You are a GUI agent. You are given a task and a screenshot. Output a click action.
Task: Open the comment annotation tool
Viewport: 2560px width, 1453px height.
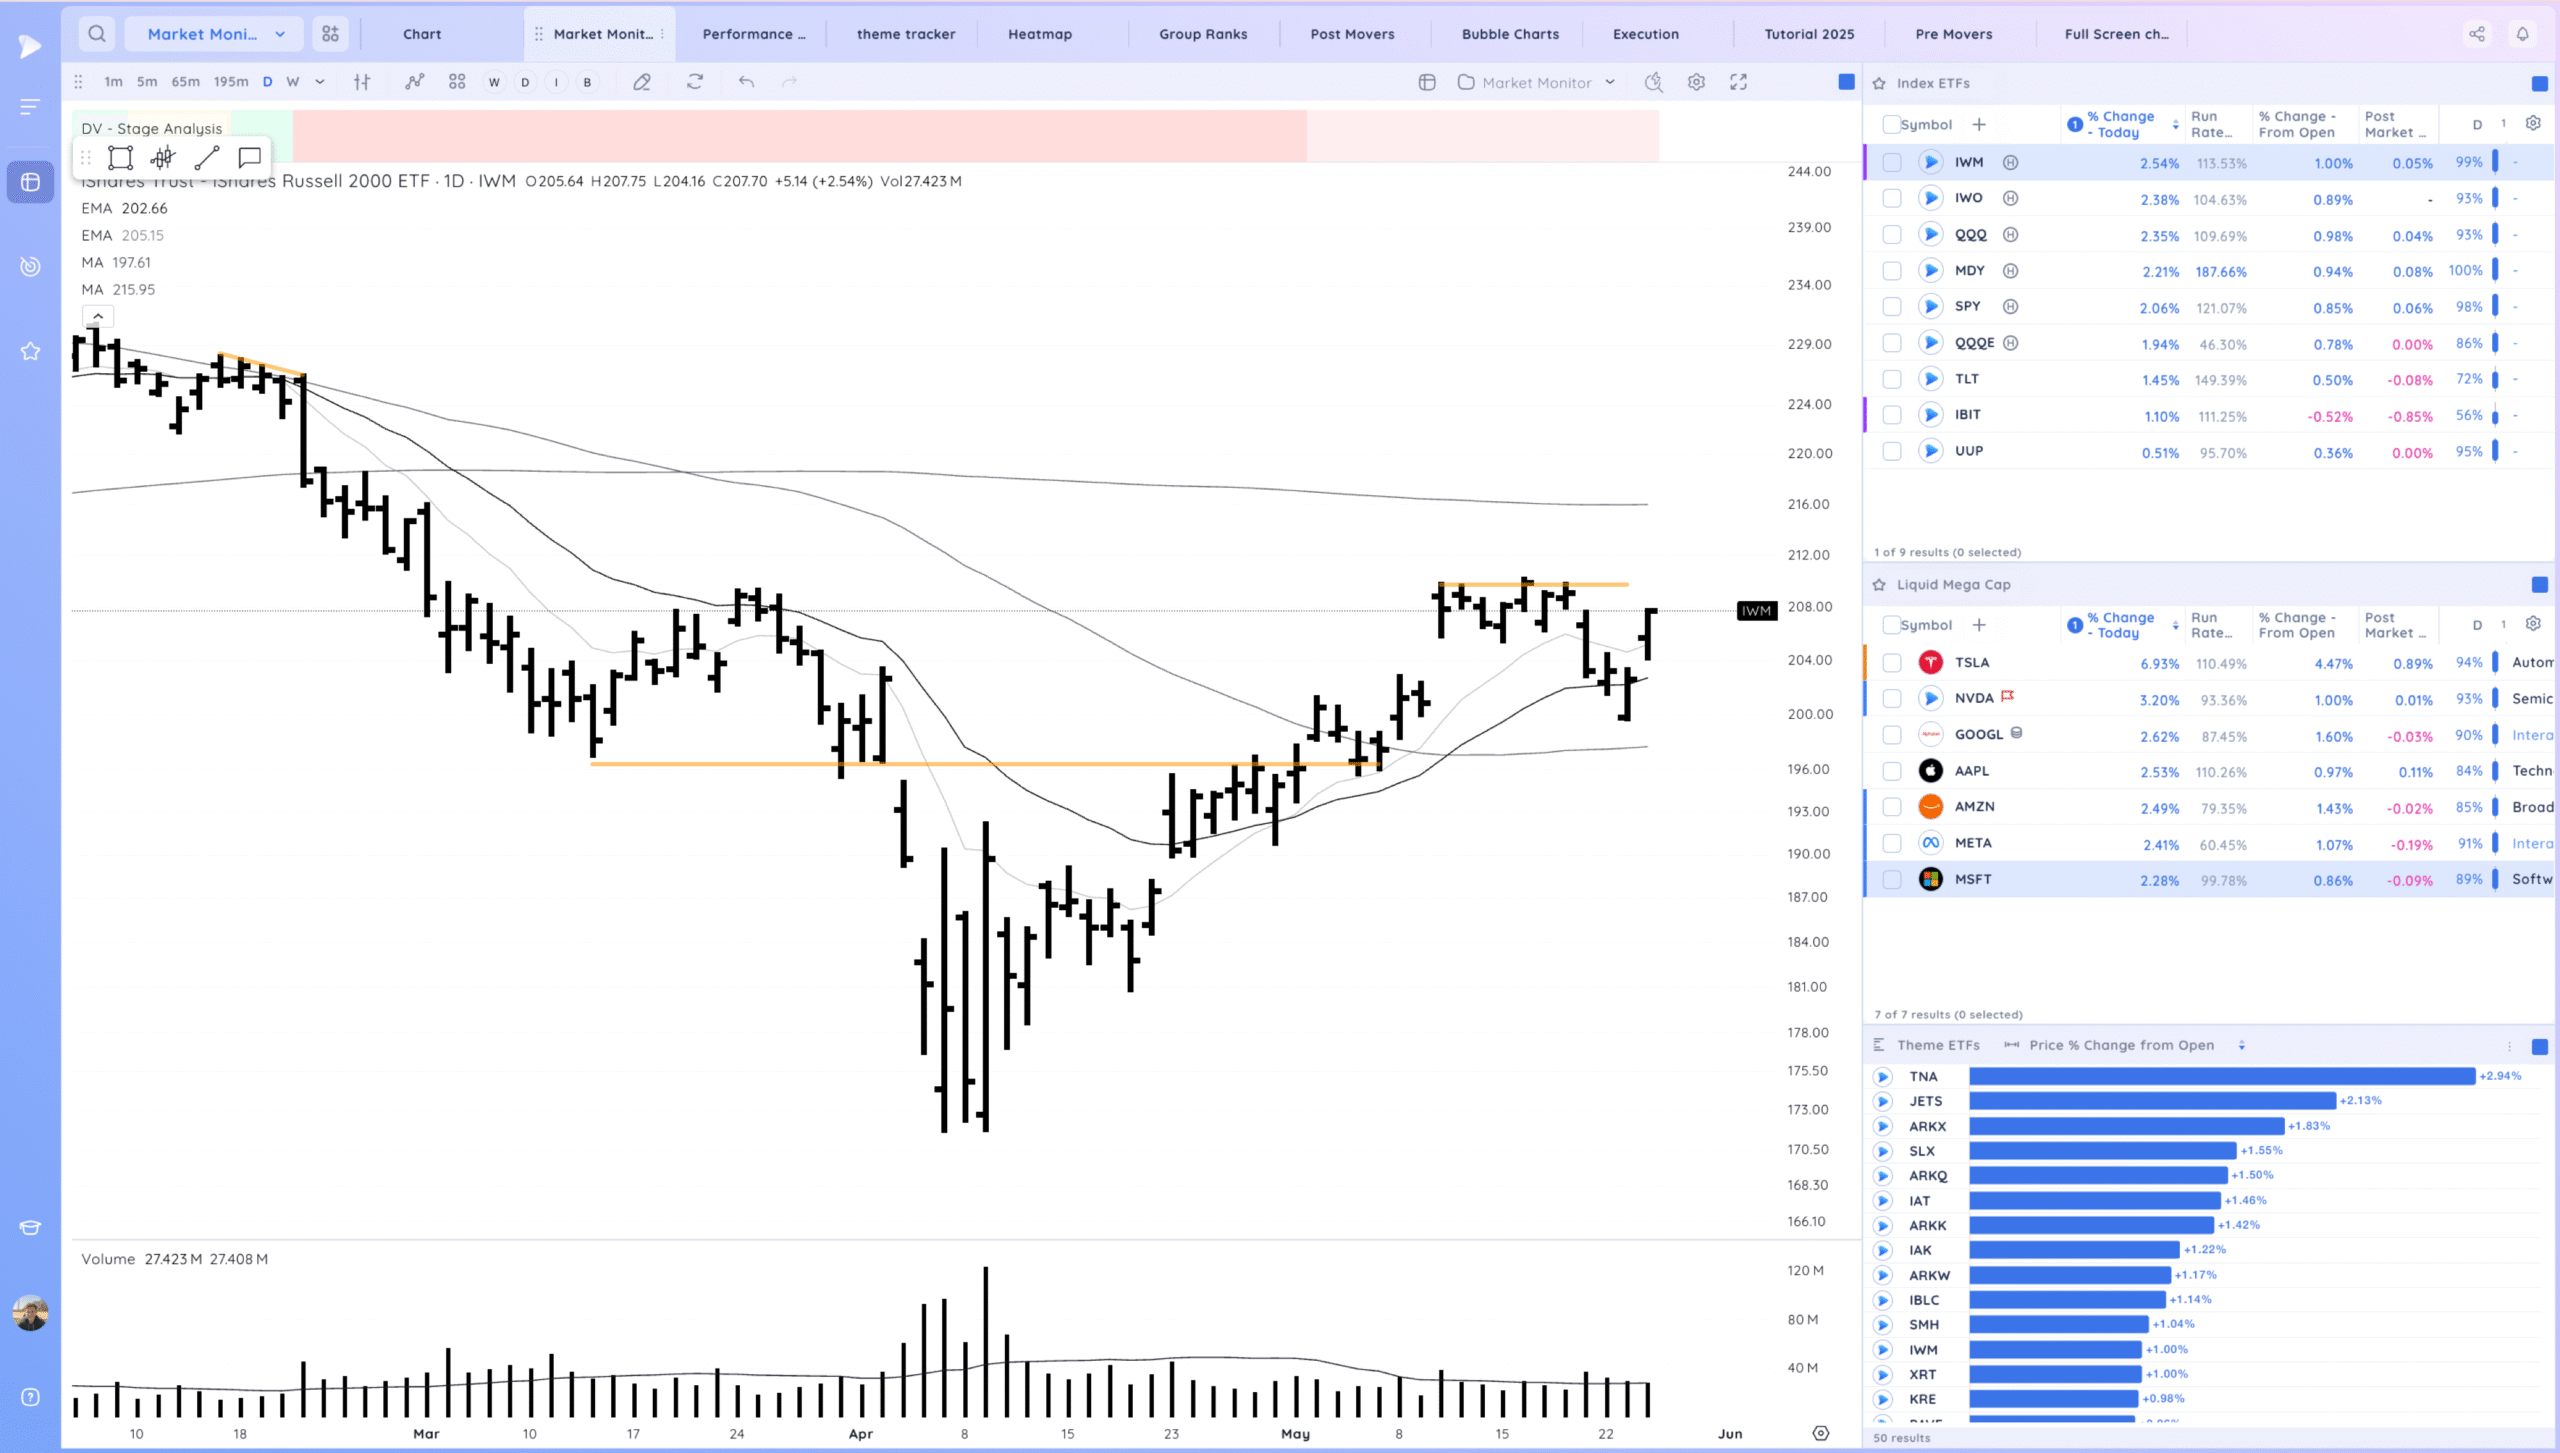point(249,157)
